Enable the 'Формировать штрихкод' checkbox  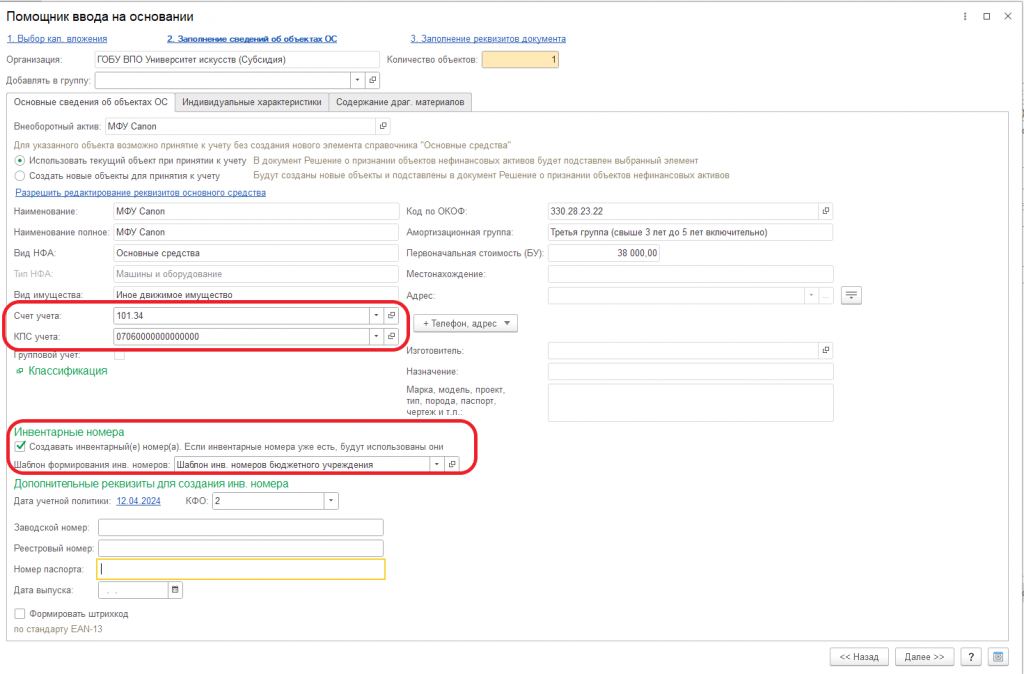[x=20, y=614]
